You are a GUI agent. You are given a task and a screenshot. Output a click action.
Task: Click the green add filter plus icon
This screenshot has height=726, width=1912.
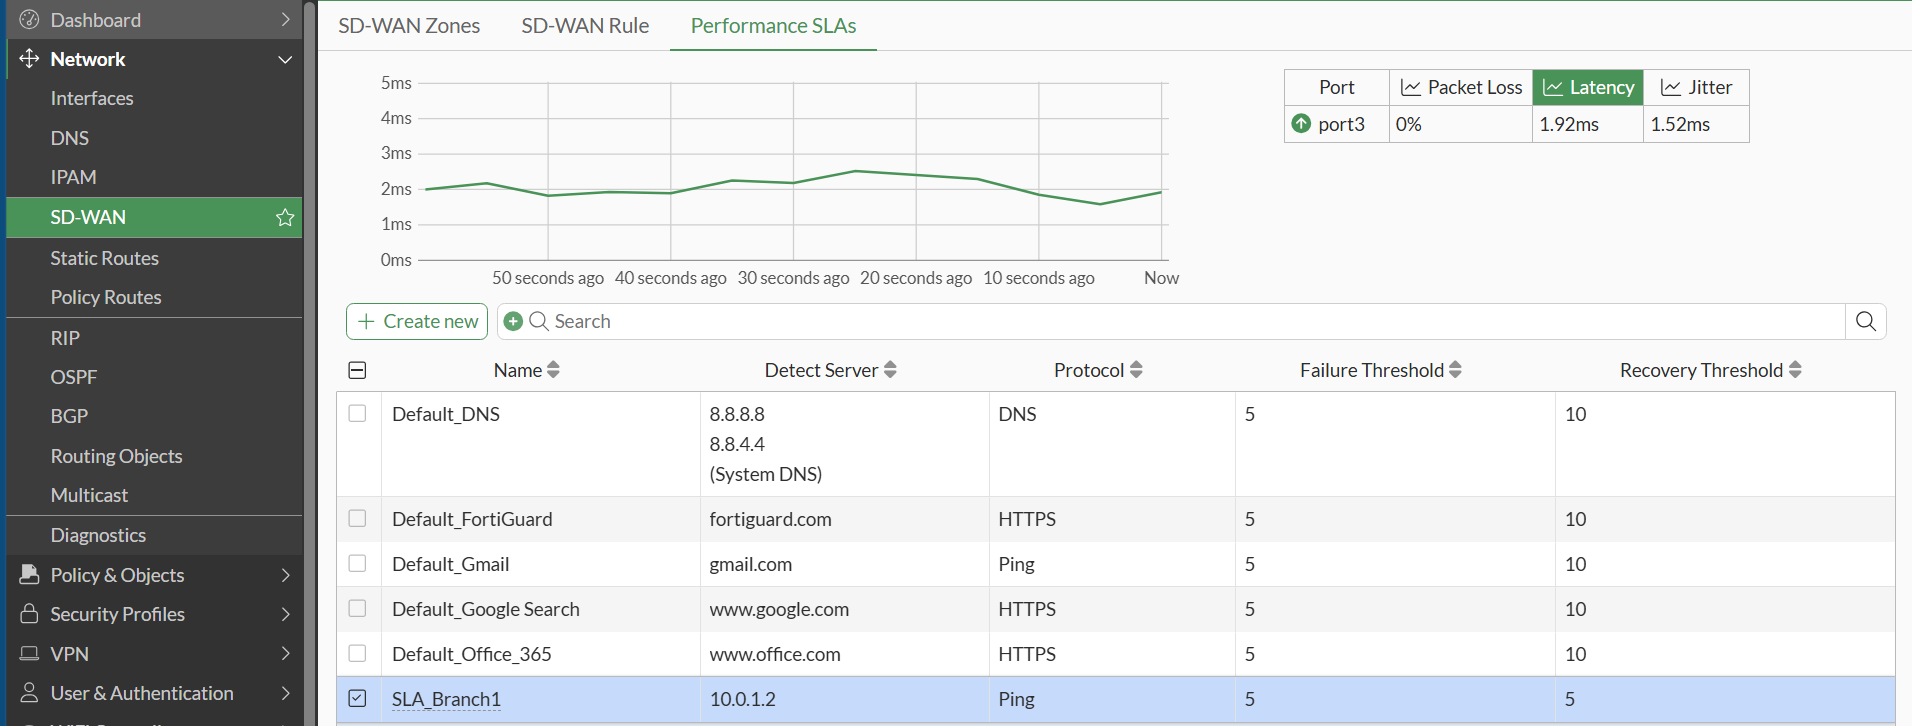click(513, 321)
